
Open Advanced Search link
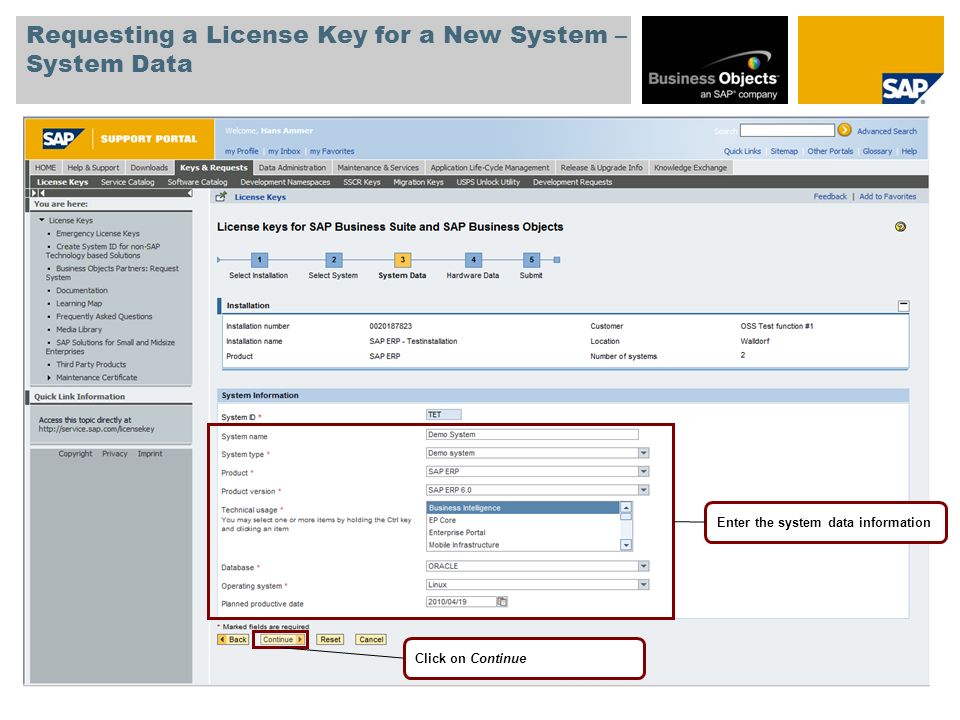pyautogui.click(x=887, y=131)
